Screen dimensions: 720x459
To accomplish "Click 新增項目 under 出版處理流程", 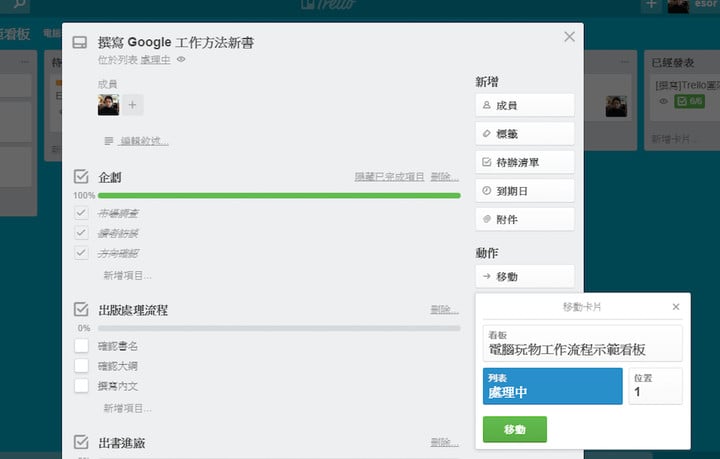I will pos(127,408).
